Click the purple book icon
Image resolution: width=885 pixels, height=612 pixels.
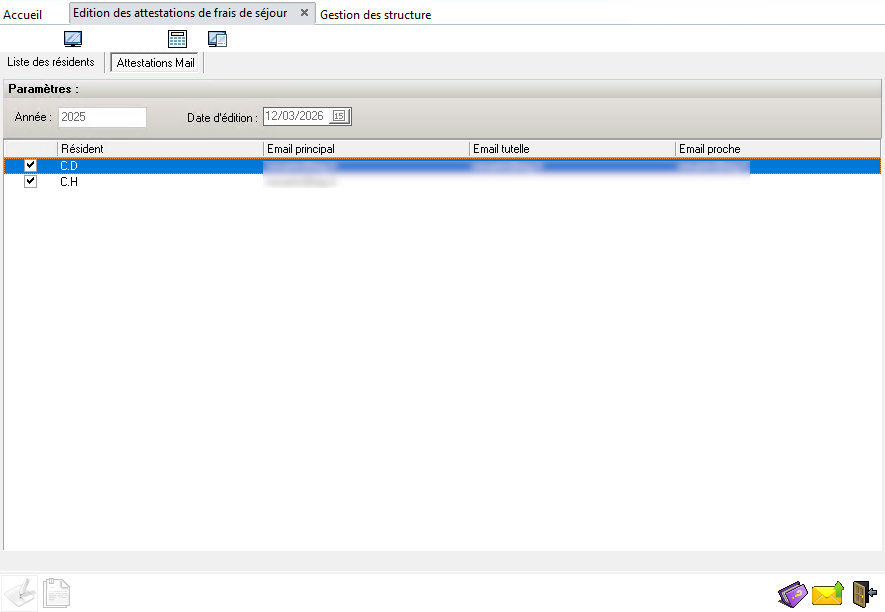coord(792,595)
